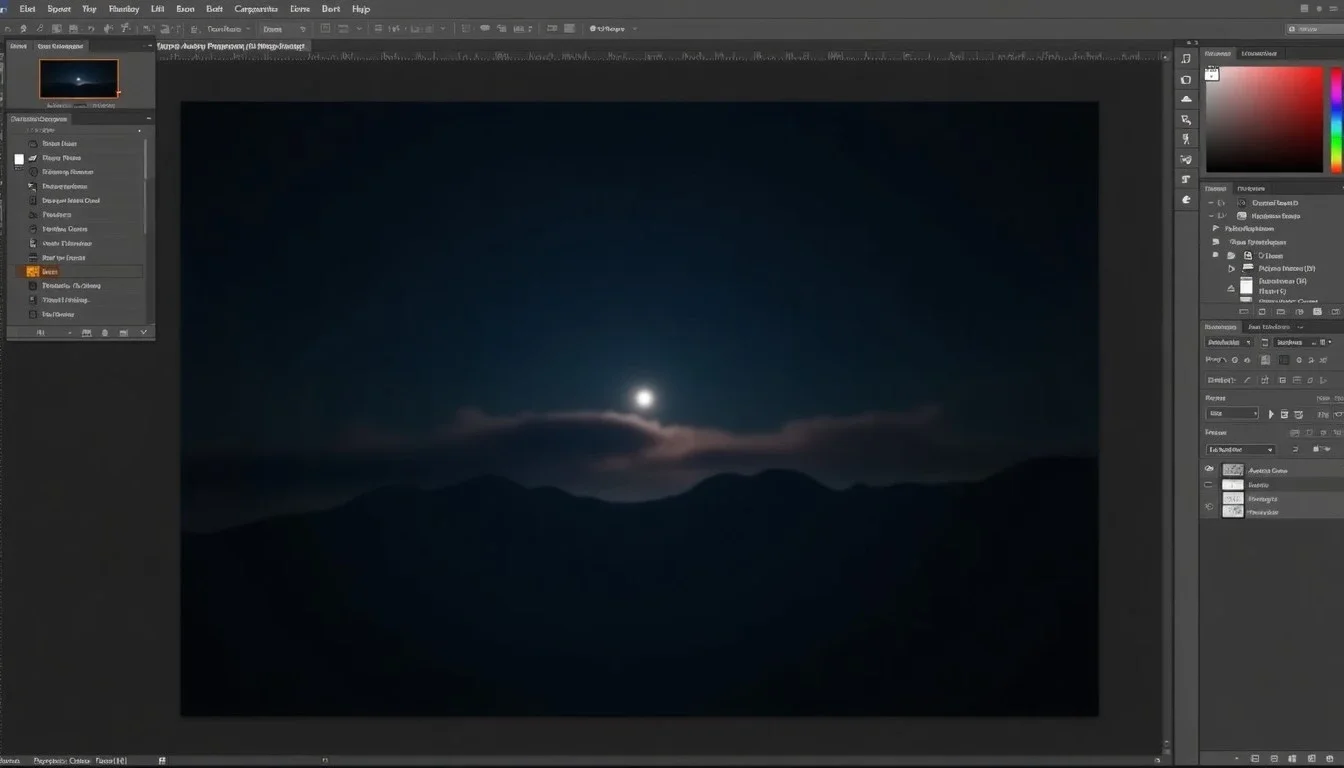Switch to the second tab above the preview thumbnail

click(60, 46)
